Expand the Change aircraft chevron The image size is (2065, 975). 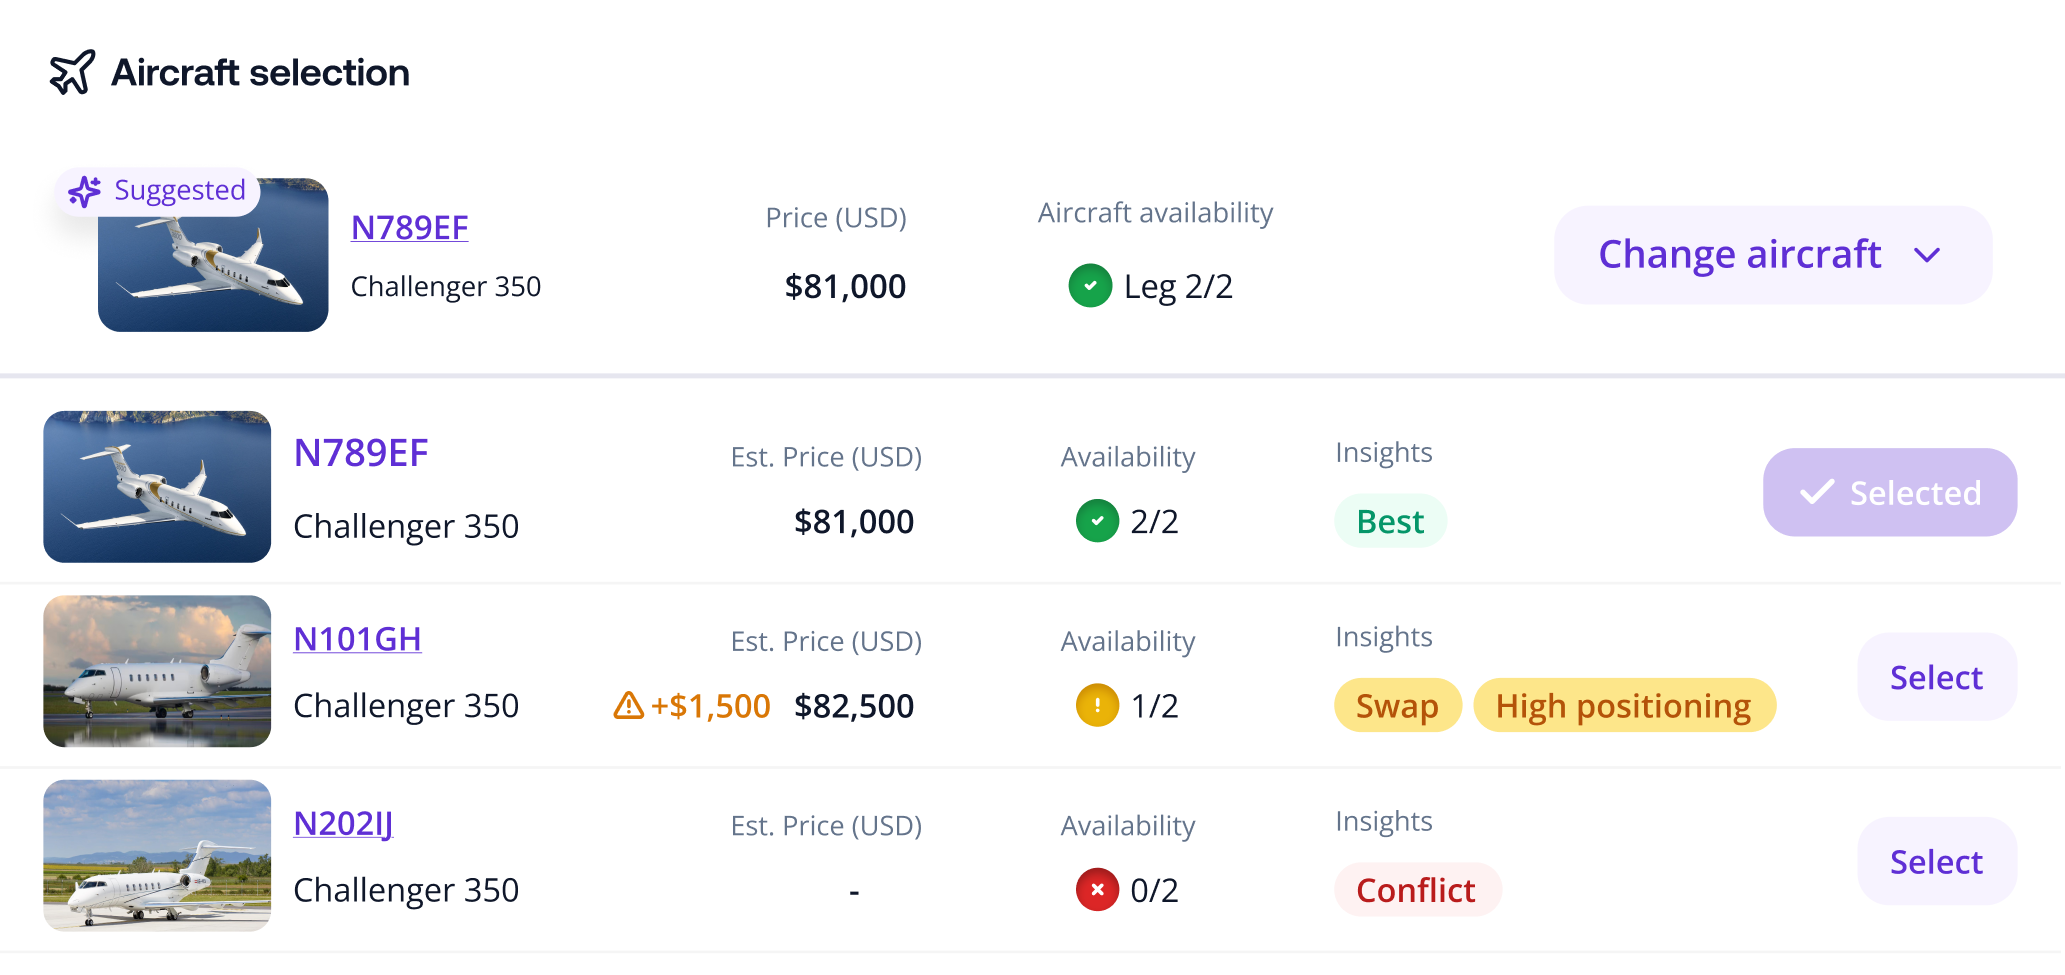click(x=1927, y=255)
